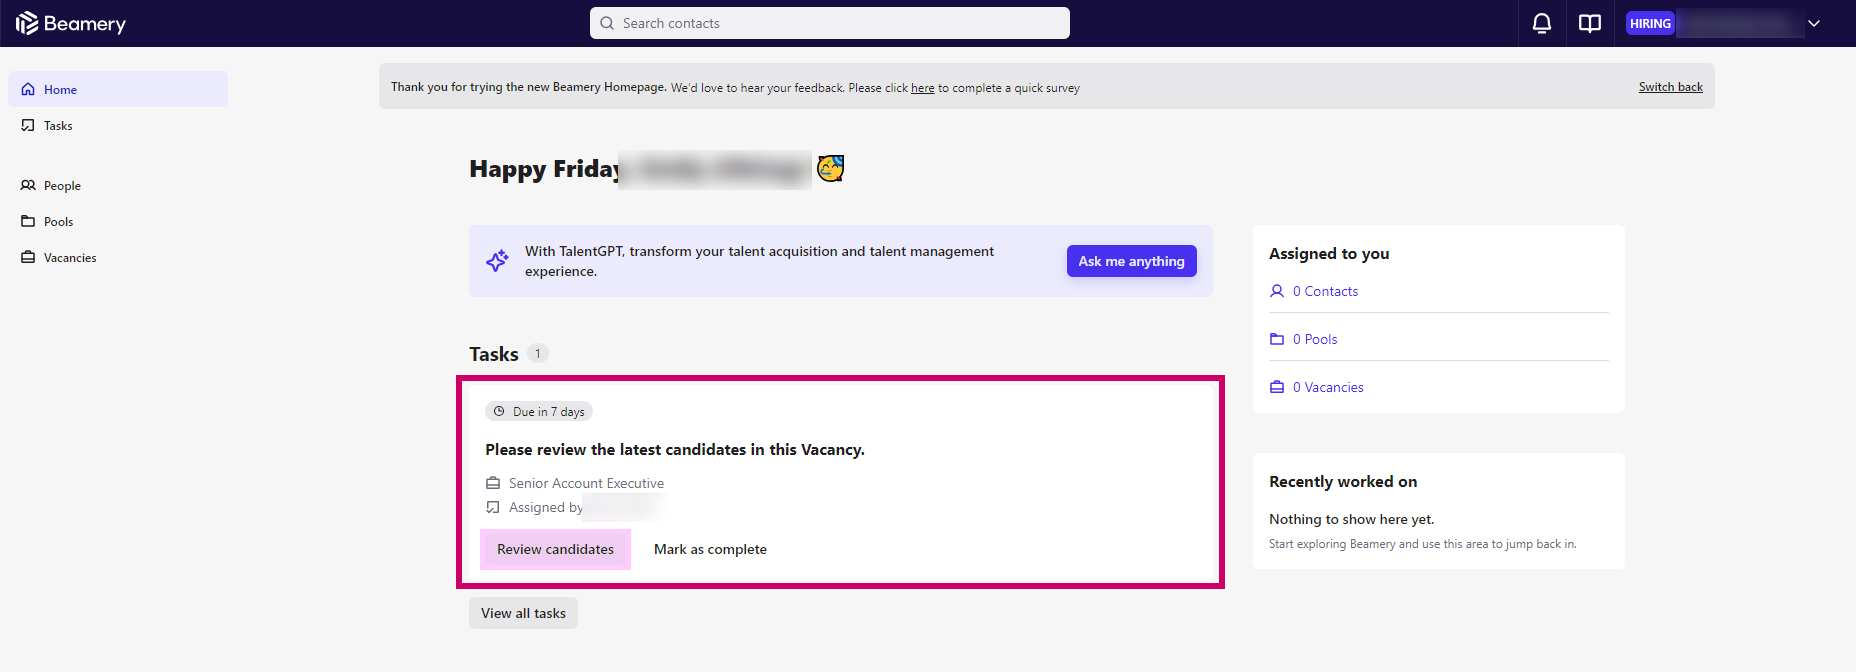Image resolution: width=1856 pixels, height=672 pixels.
Task: Click briefcase icon beside Senior Account Executive
Action: 493,483
